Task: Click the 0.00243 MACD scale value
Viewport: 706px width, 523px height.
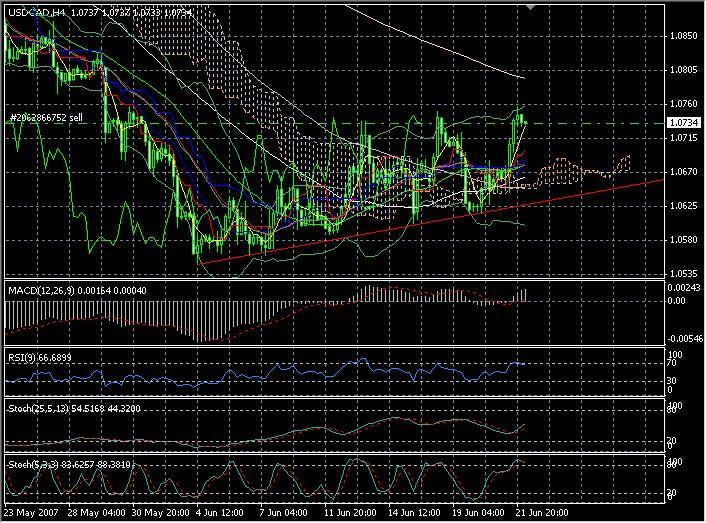Action: tap(684, 288)
